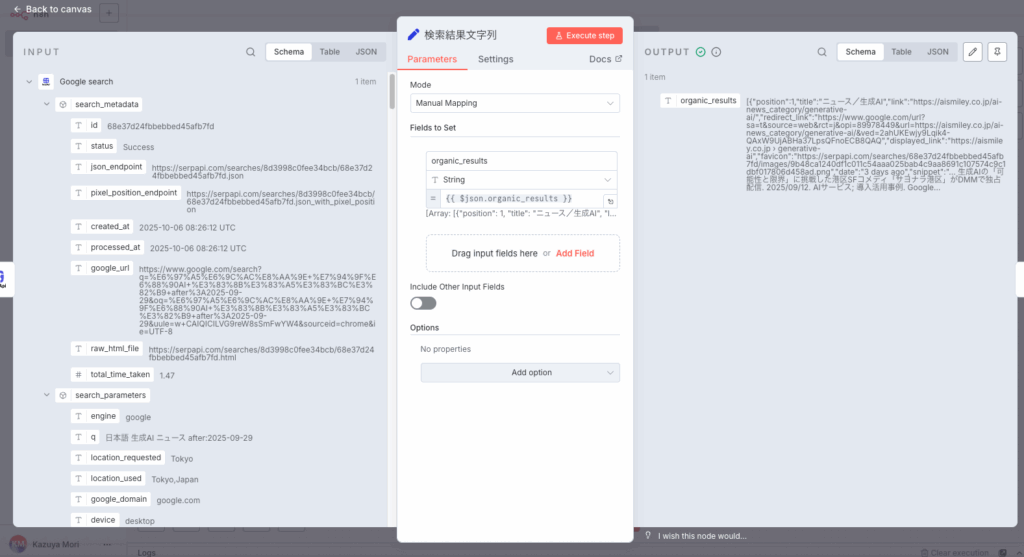Click the green success check icon by OUTPUT
The height and width of the screenshot is (557, 1024).
(x=701, y=52)
